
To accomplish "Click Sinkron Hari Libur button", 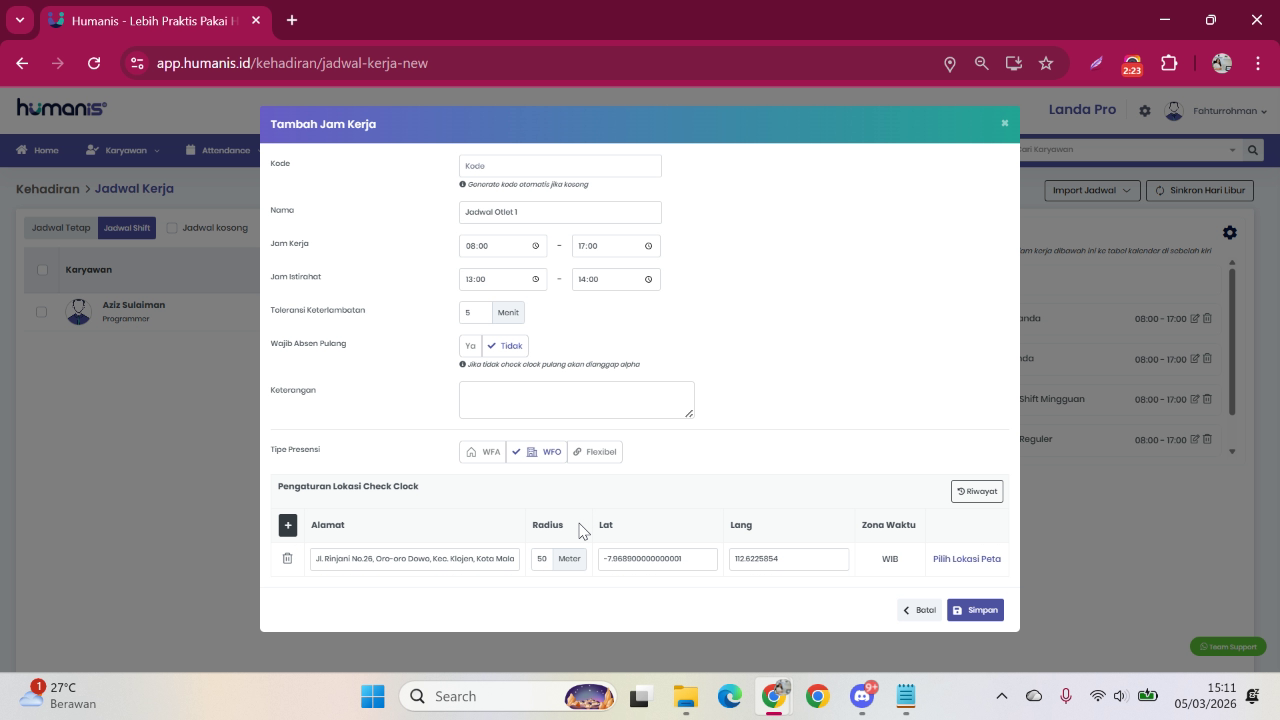I will (1200, 190).
